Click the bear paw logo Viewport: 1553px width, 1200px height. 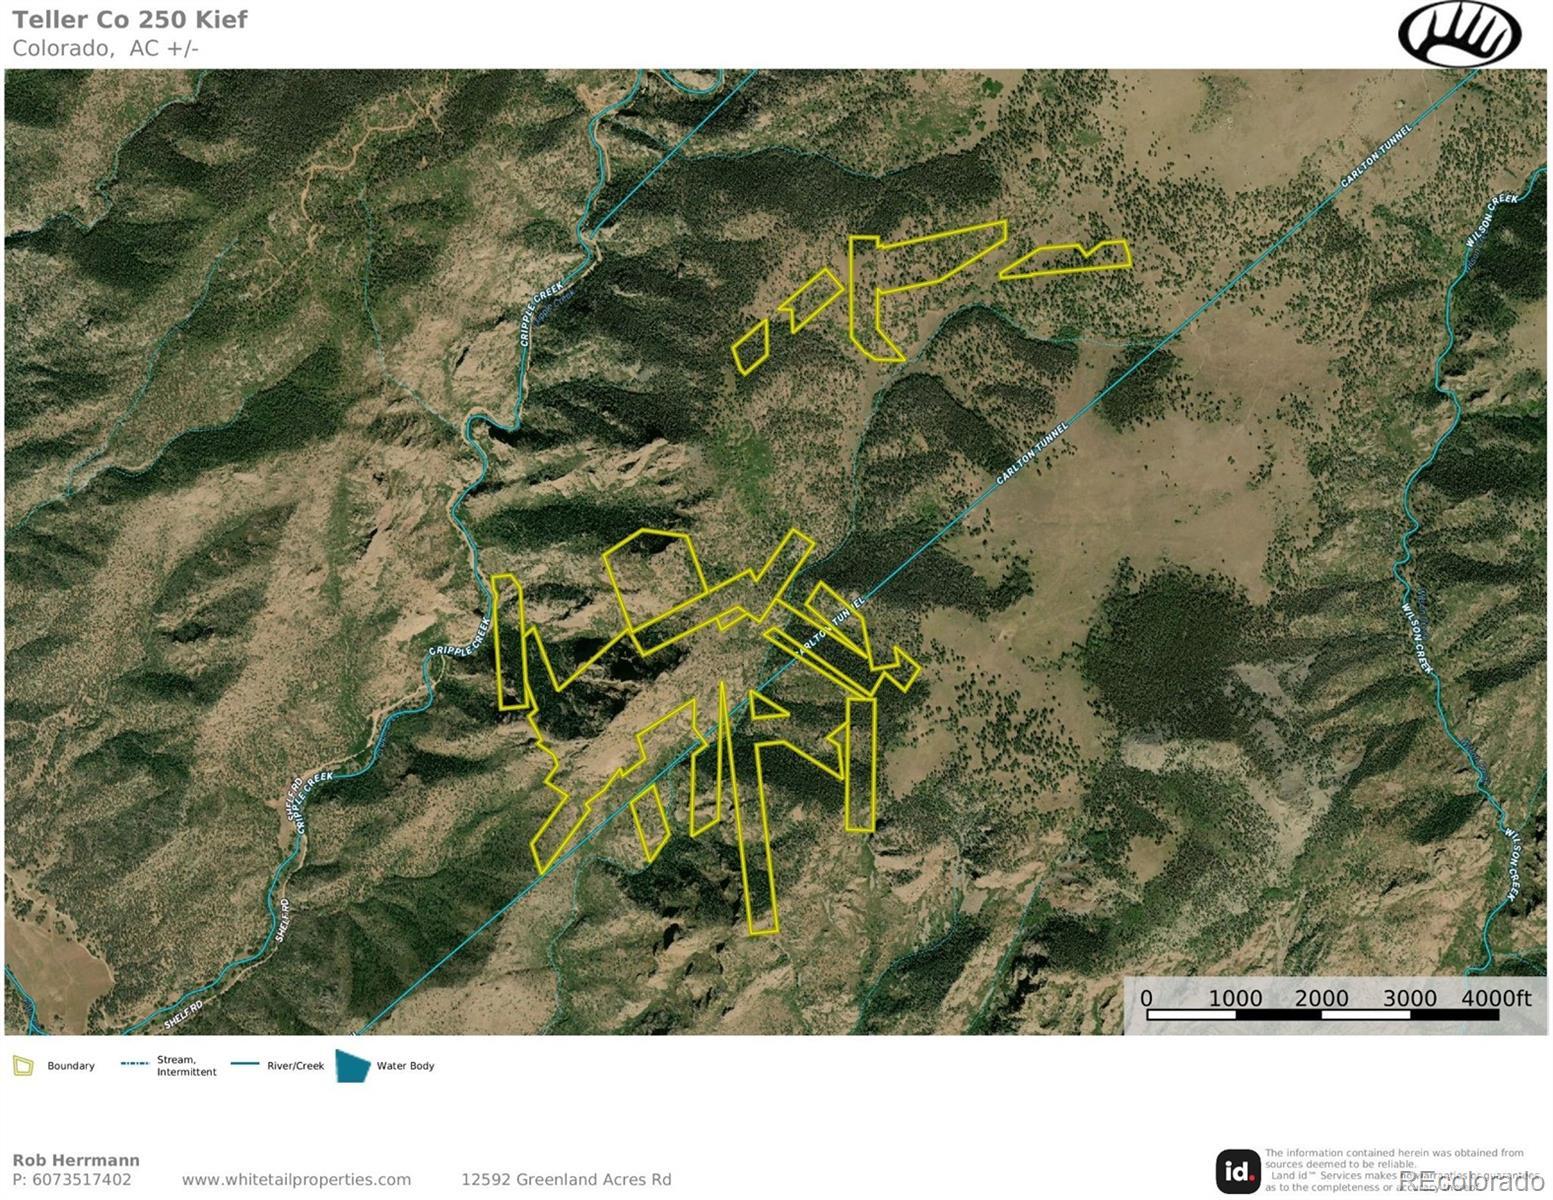coord(1460,34)
